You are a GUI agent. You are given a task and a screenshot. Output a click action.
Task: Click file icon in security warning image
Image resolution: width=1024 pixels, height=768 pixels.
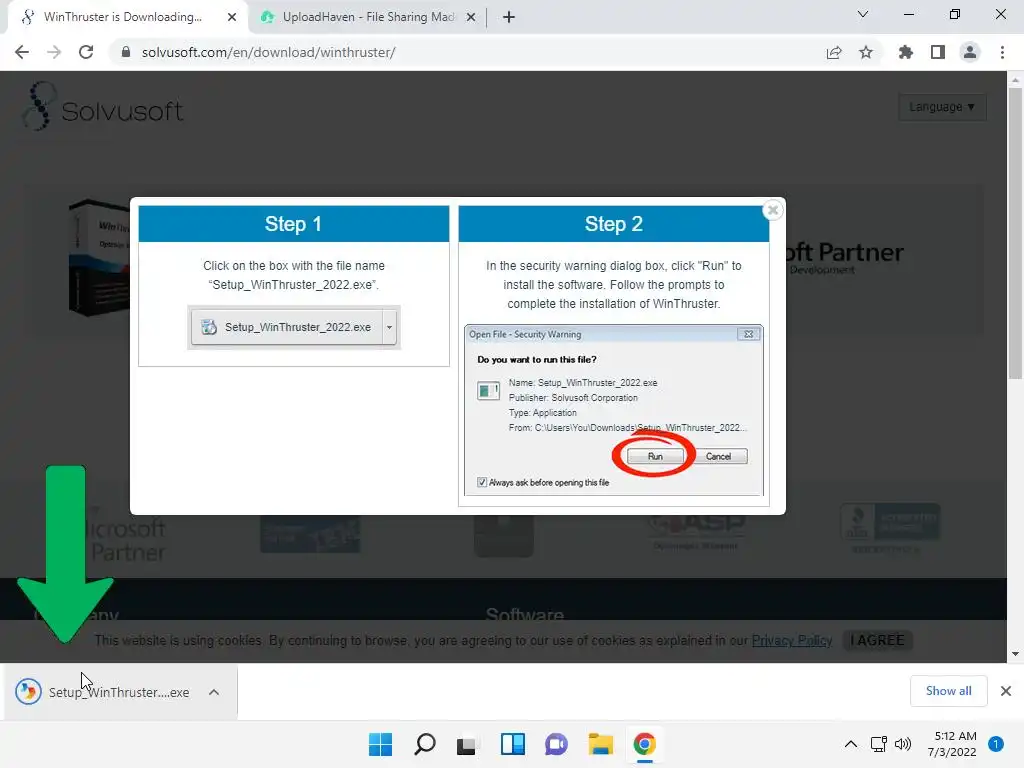pos(488,391)
